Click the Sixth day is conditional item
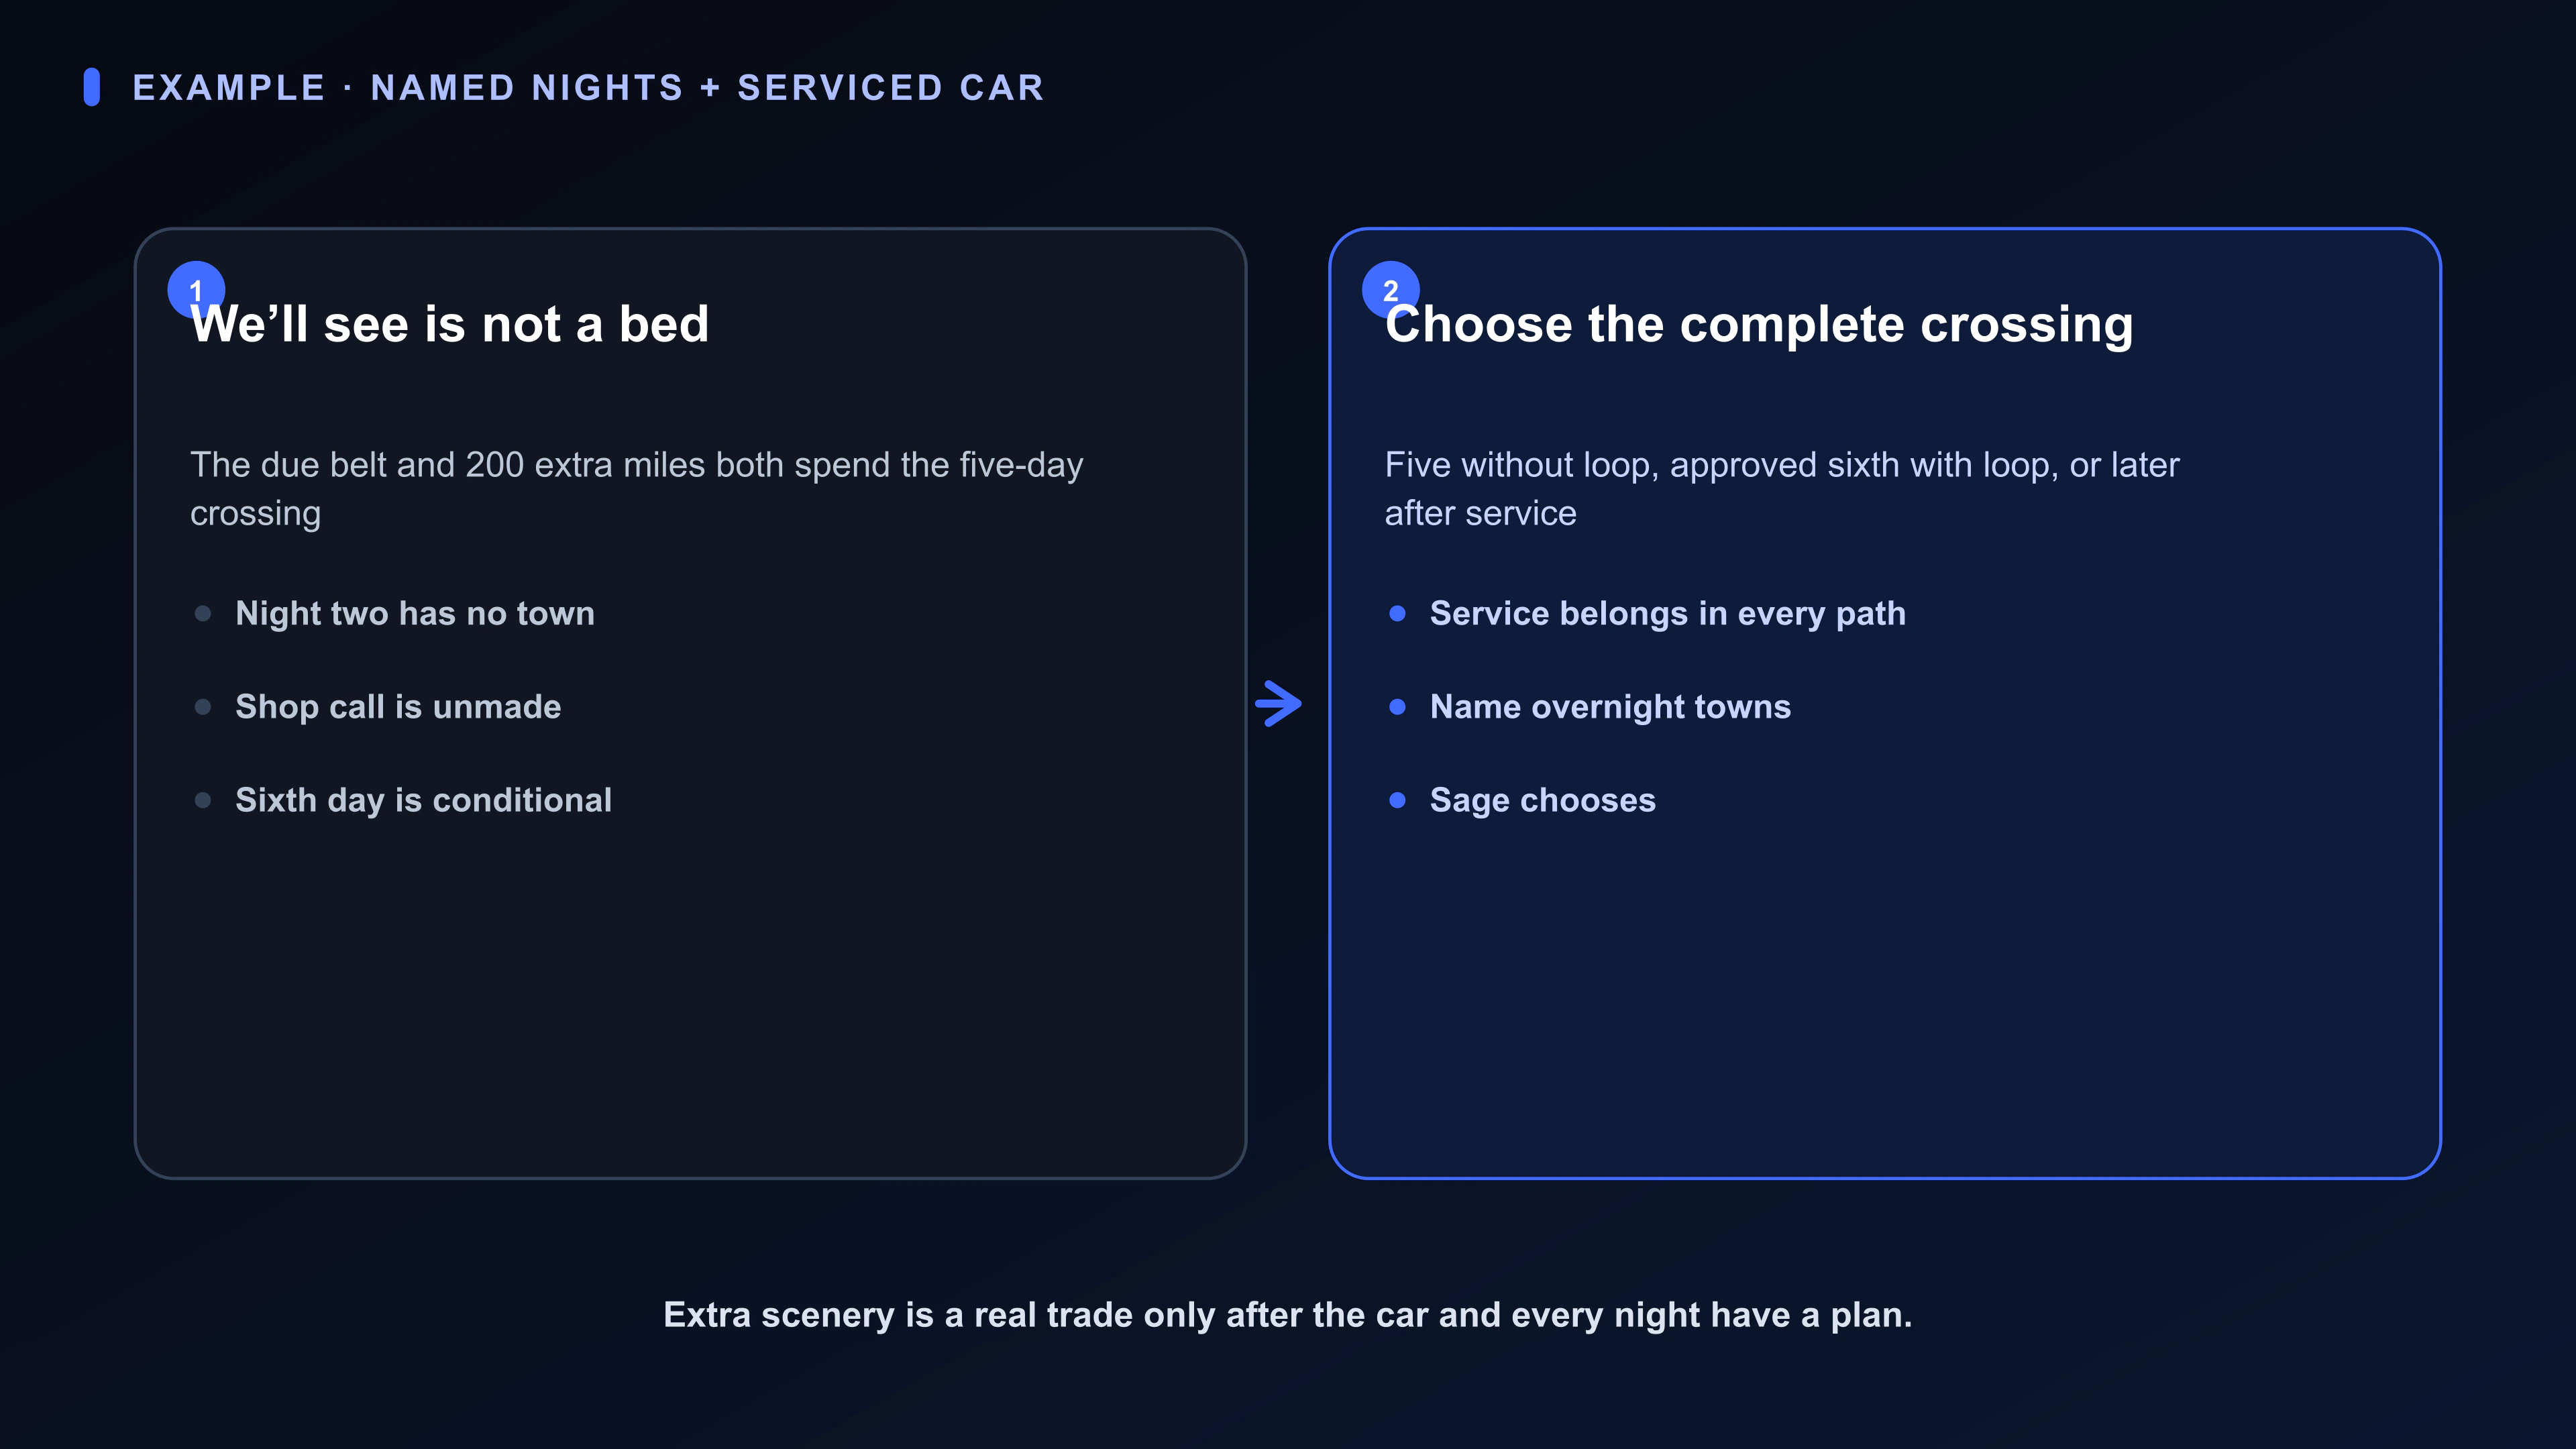 tap(423, 800)
